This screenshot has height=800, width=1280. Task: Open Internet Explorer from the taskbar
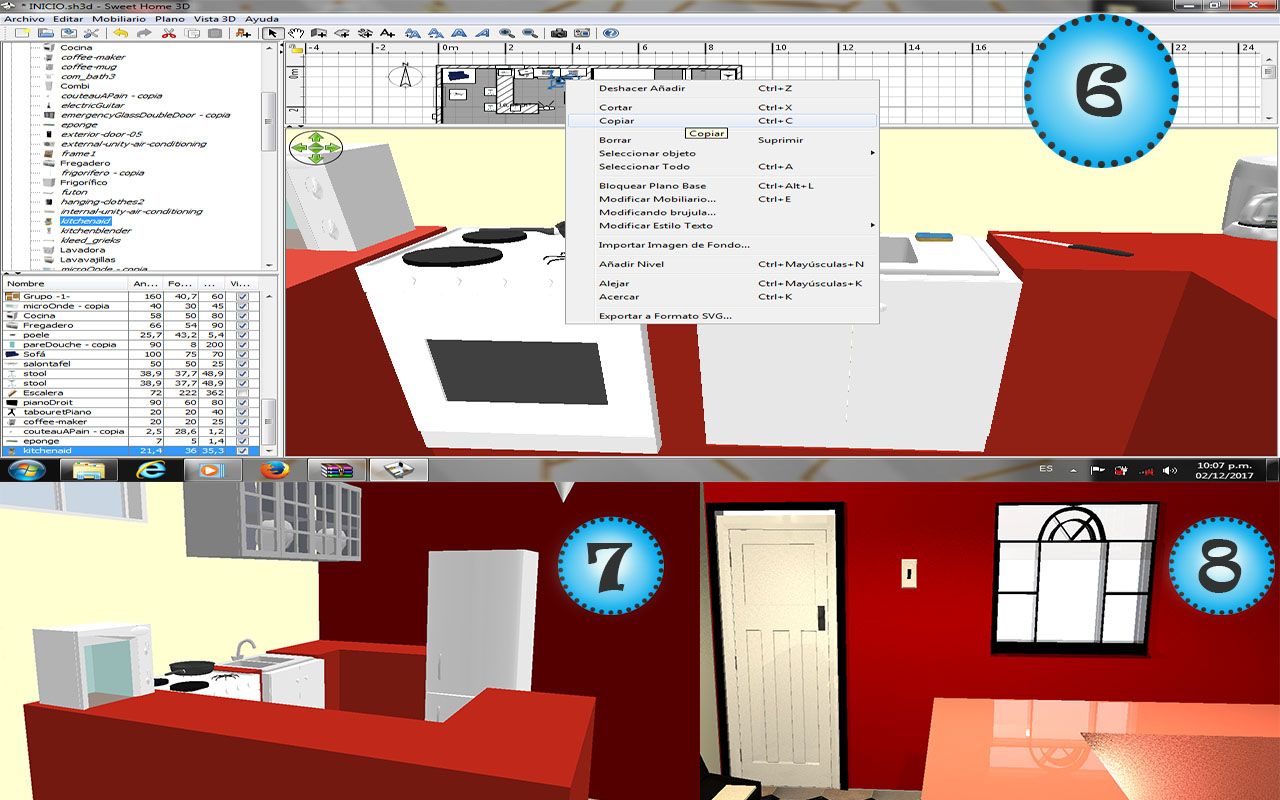pyautogui.click(x=152, y=470)
